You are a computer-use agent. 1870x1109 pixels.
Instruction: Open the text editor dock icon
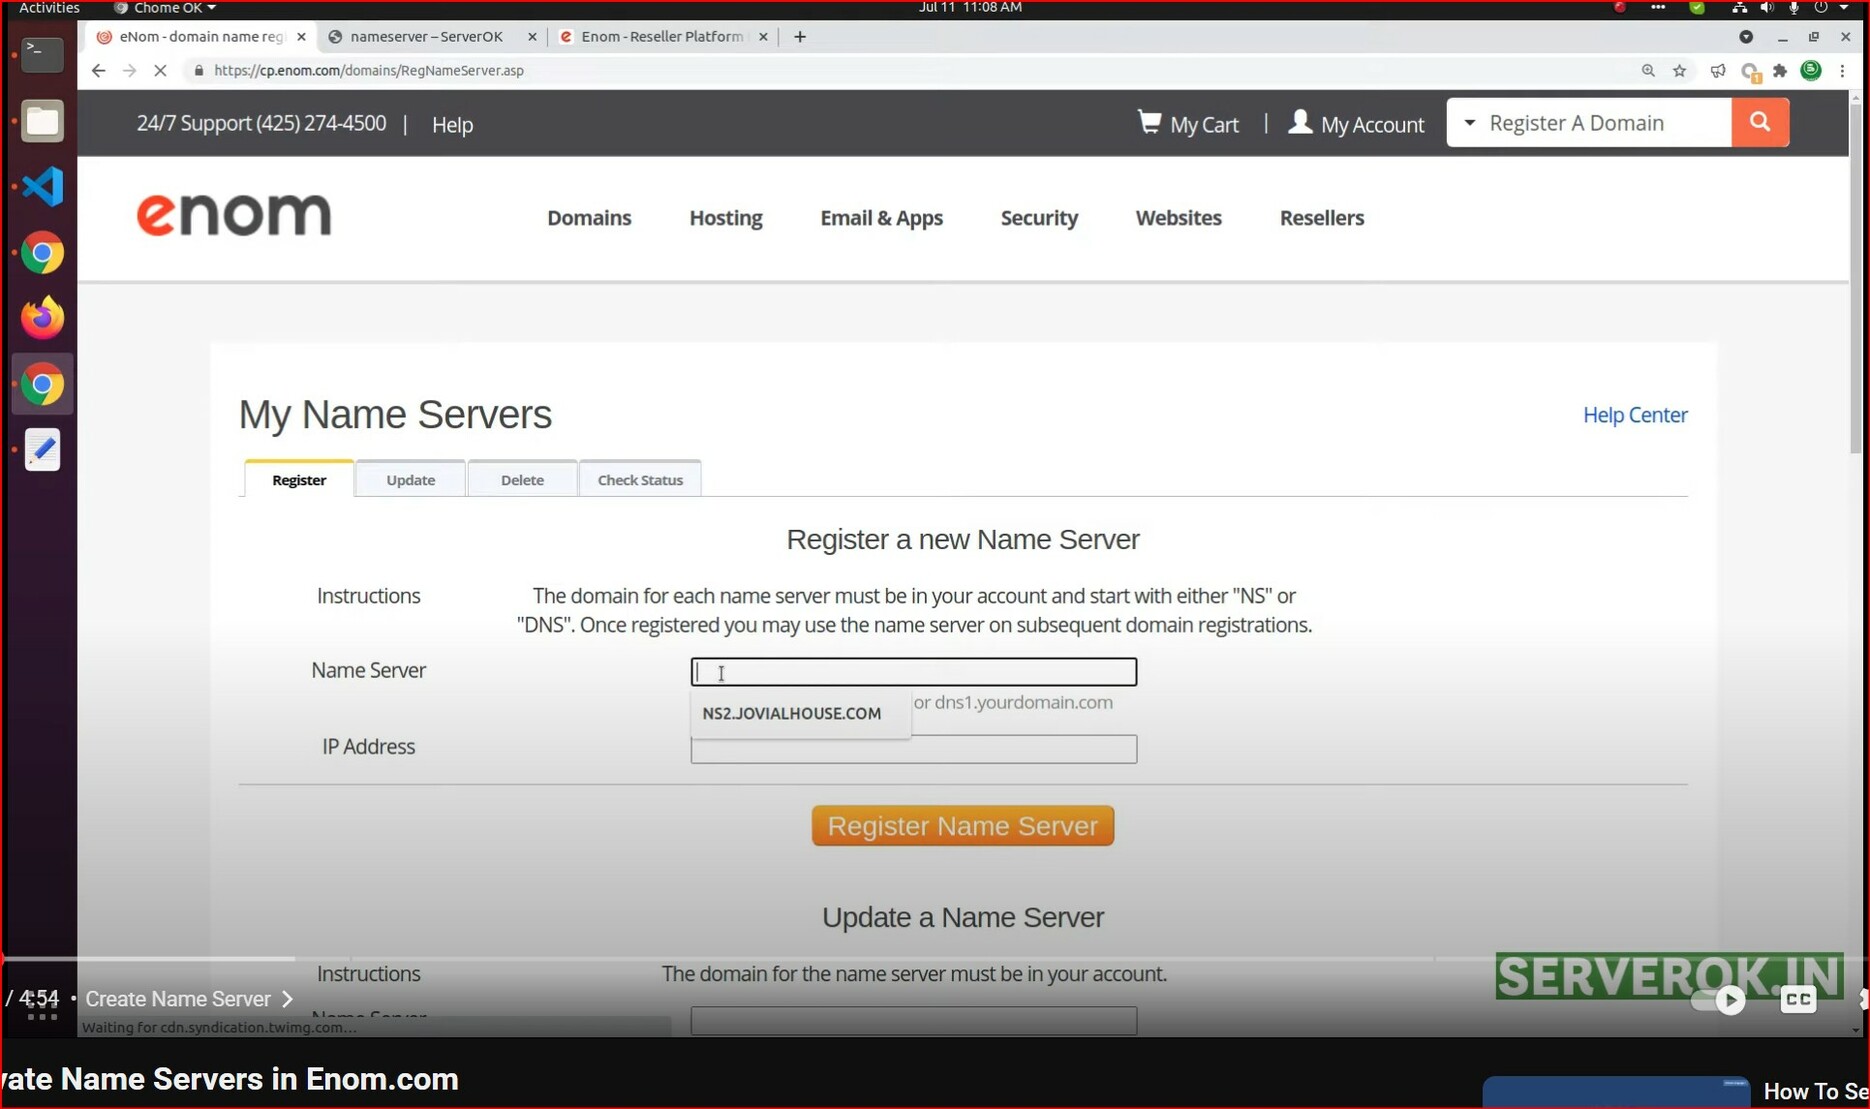tap(42, 450)
